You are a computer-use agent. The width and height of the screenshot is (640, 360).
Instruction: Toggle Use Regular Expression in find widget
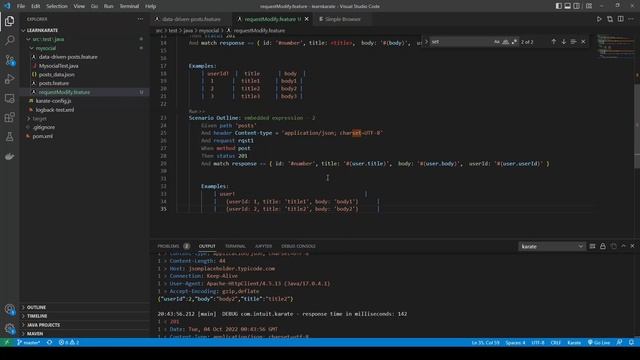pyautogui.click(x=514, y=42)
